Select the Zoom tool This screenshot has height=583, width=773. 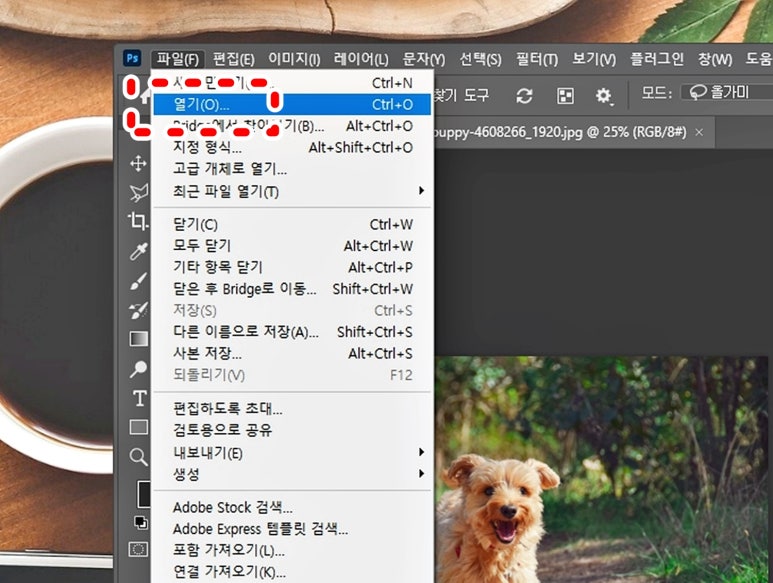coord(139,457)
